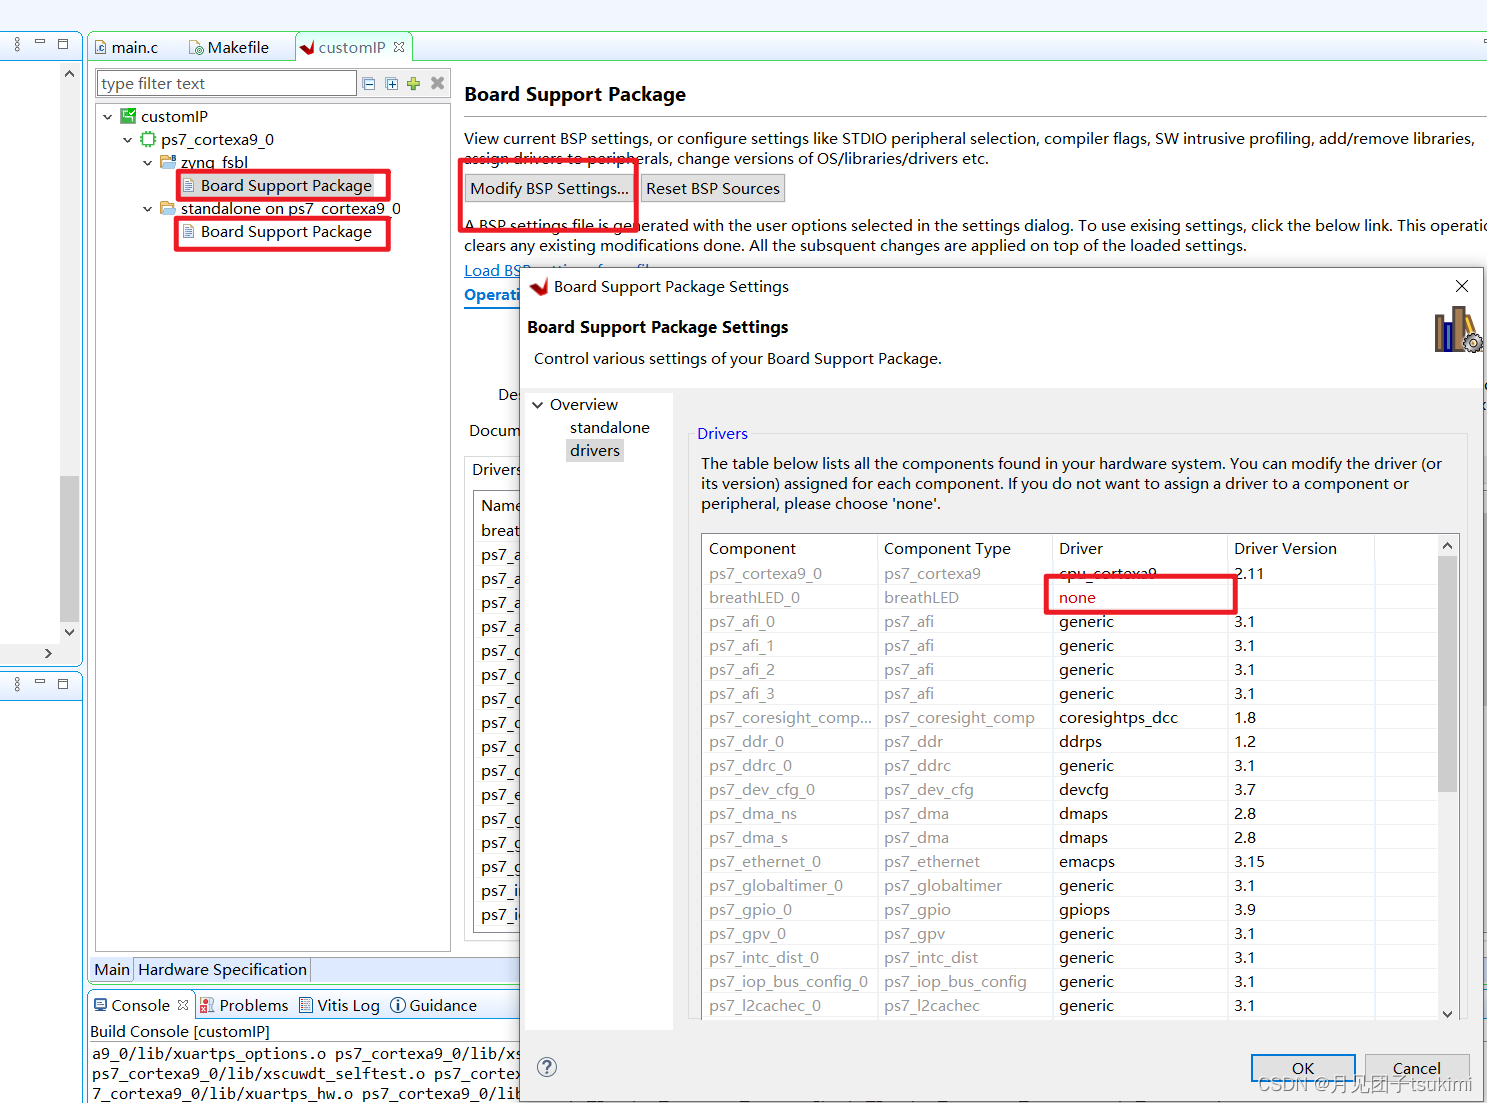The height and width of the screenshot is (1103, 1487).
Task: Switch to the Hardware Specification tab
Action: 222,969
